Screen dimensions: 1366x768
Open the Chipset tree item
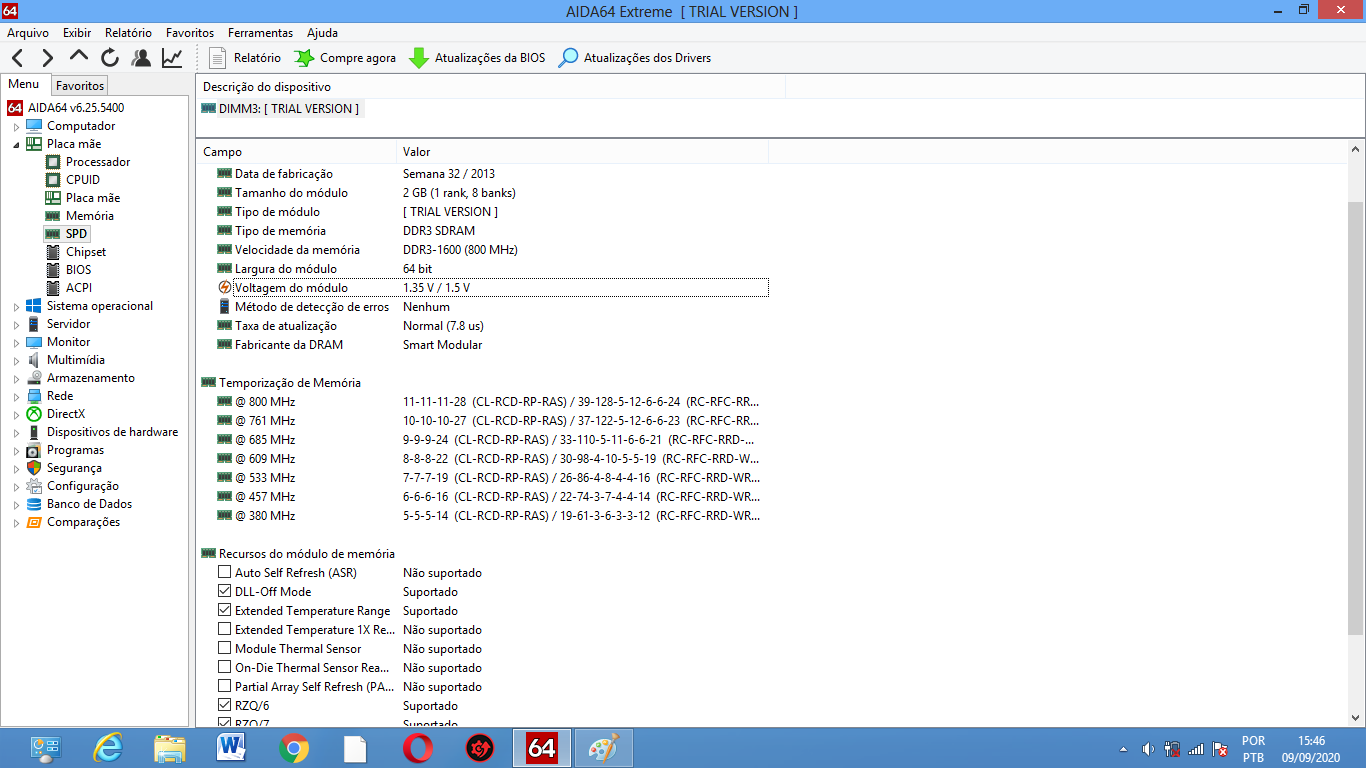(x=86, y=252)
